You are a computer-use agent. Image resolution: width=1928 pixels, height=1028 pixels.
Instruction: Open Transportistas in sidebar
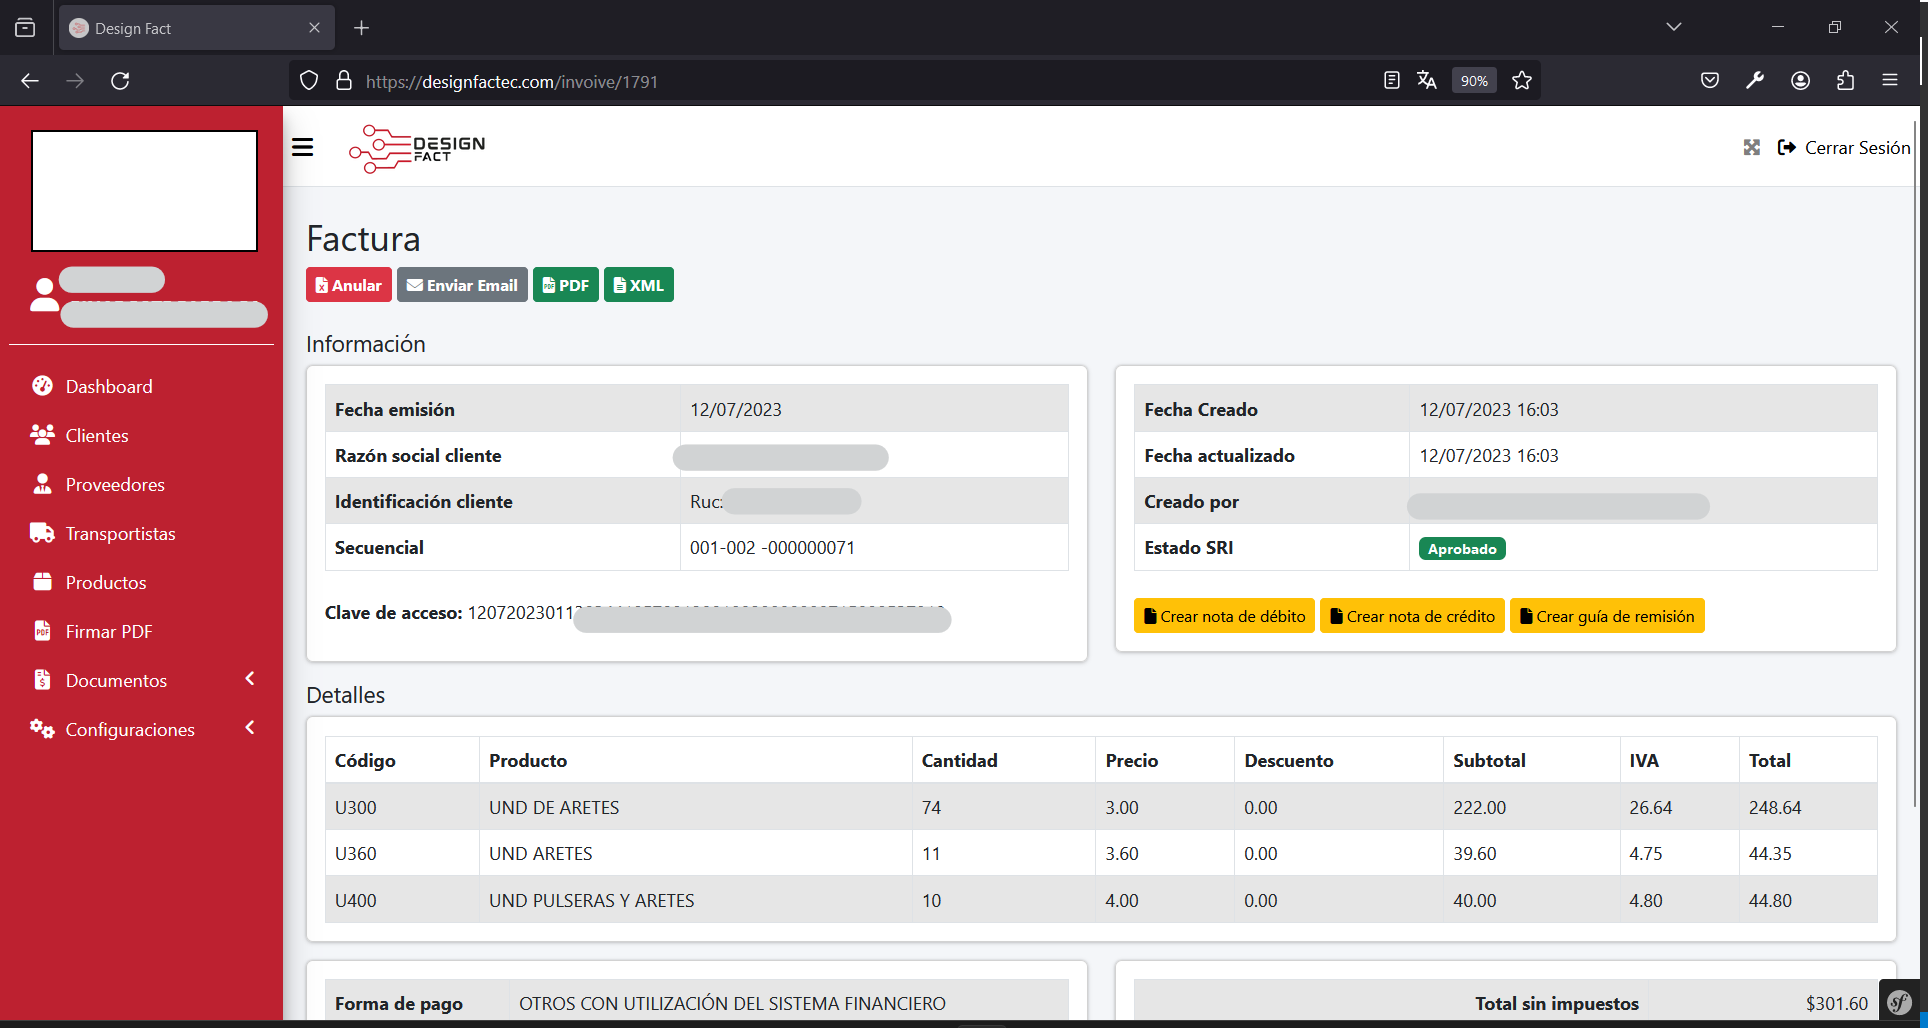tap(120, 533)
